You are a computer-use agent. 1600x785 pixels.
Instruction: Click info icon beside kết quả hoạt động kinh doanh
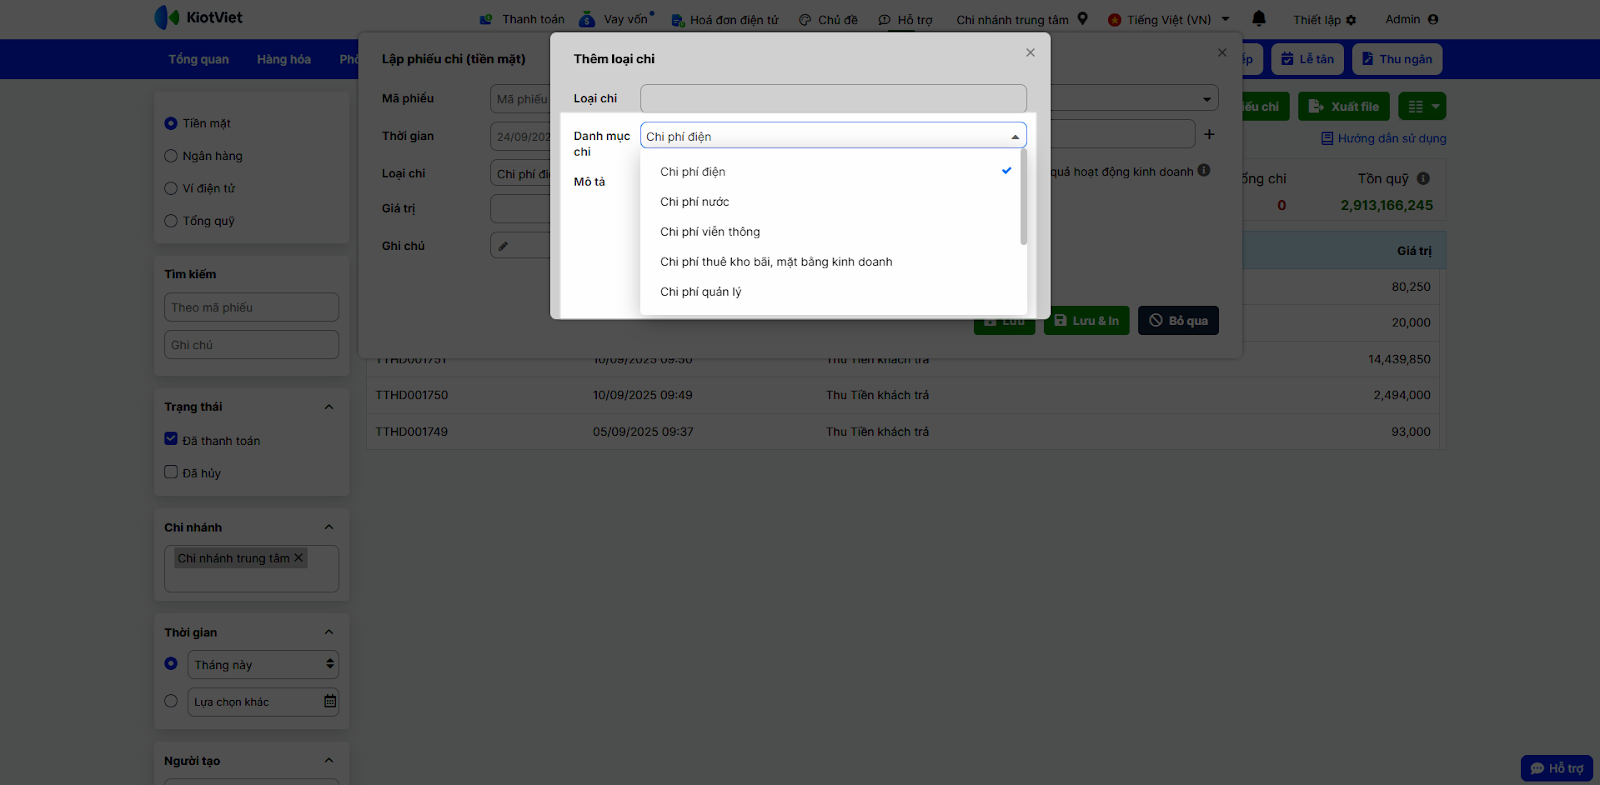pyautogui.click(x=1204, y=170)
